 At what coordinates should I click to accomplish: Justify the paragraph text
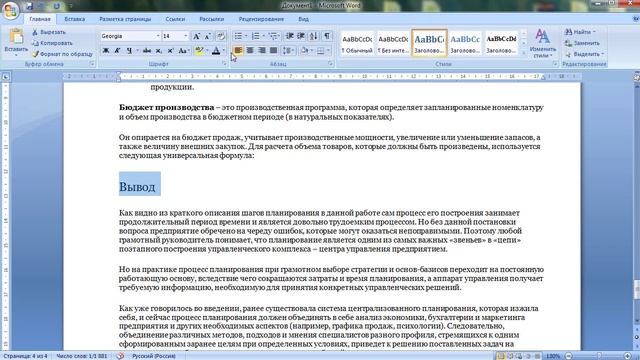273,51
